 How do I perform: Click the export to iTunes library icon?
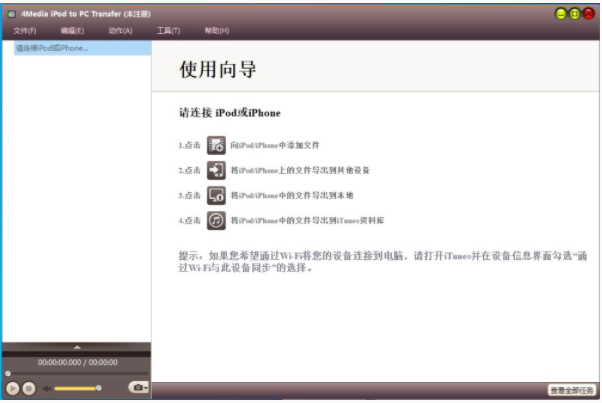(216, 220)
